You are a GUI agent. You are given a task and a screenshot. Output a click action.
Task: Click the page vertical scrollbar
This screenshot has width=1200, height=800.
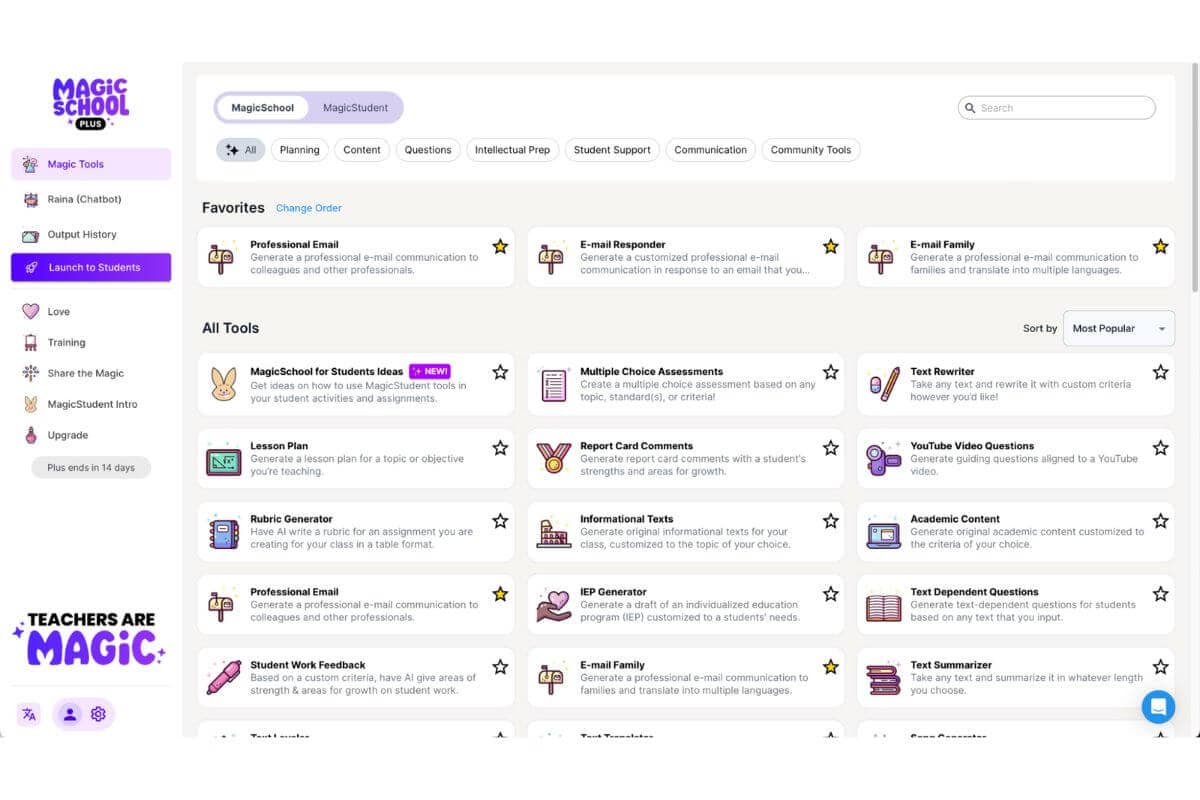(1195, 180)
